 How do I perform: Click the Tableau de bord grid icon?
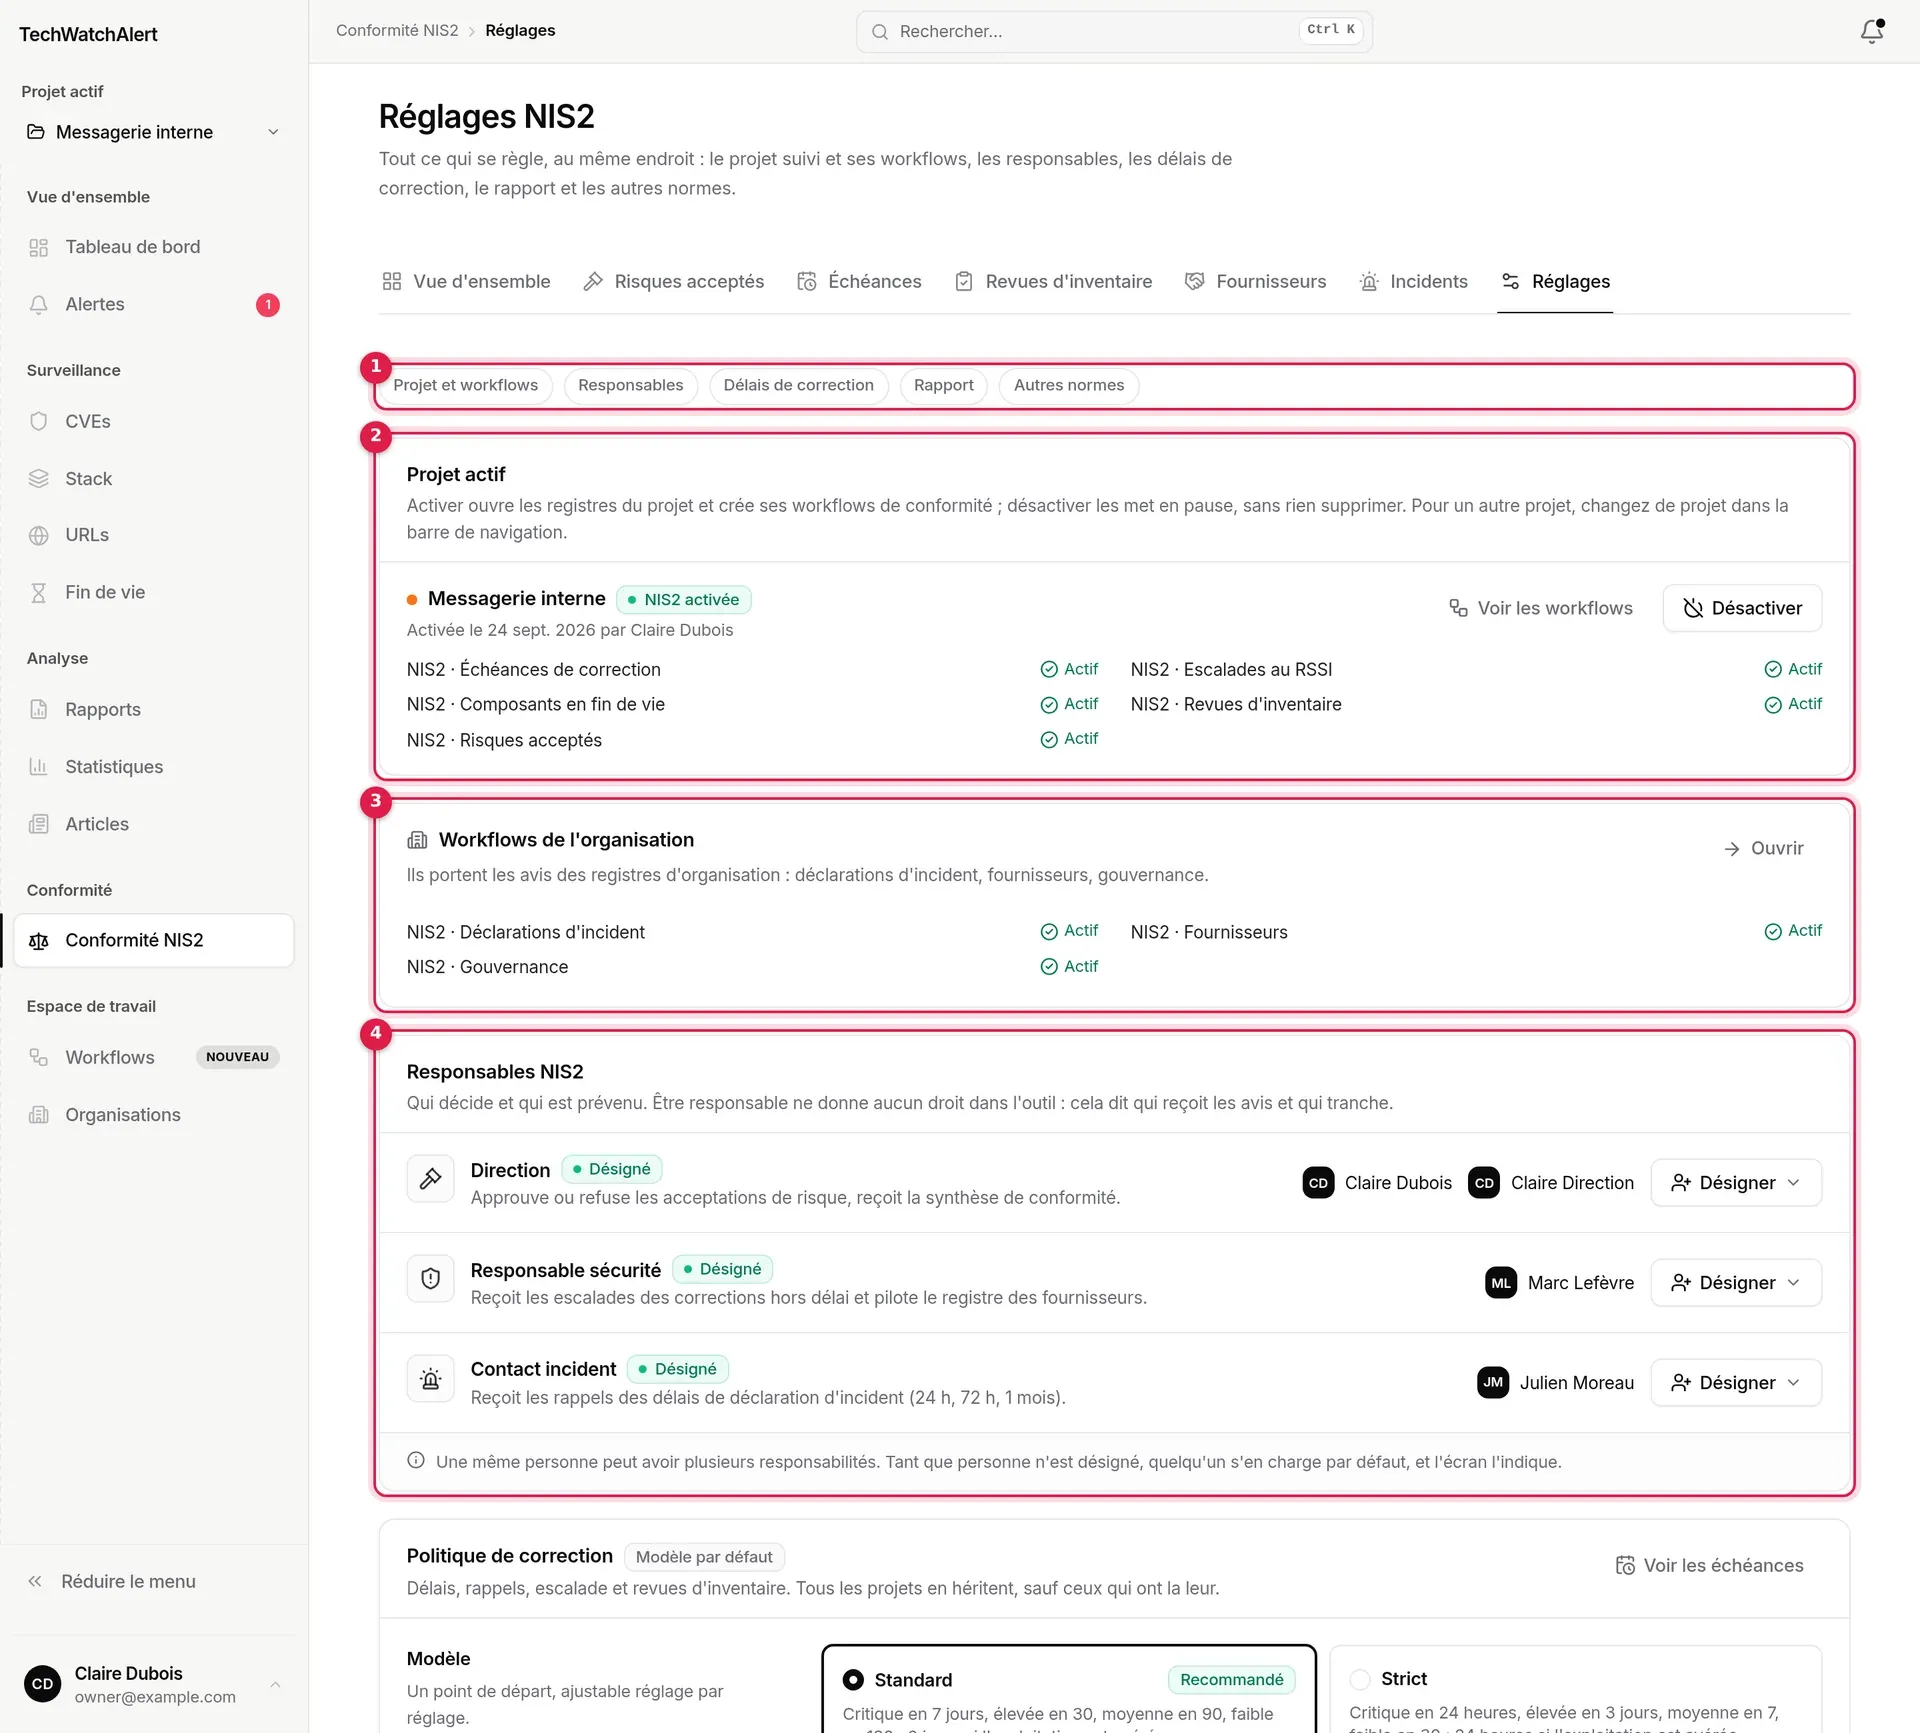(39, 247)
